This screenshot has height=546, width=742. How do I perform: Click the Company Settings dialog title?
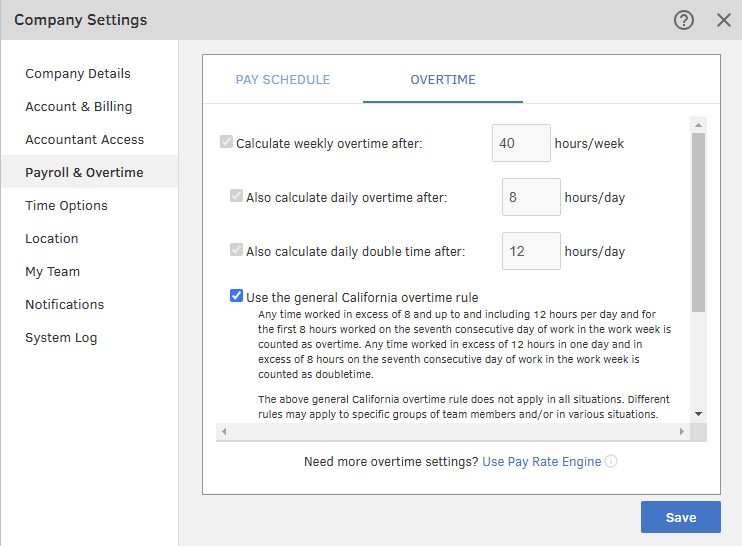[x=80, y=20]
